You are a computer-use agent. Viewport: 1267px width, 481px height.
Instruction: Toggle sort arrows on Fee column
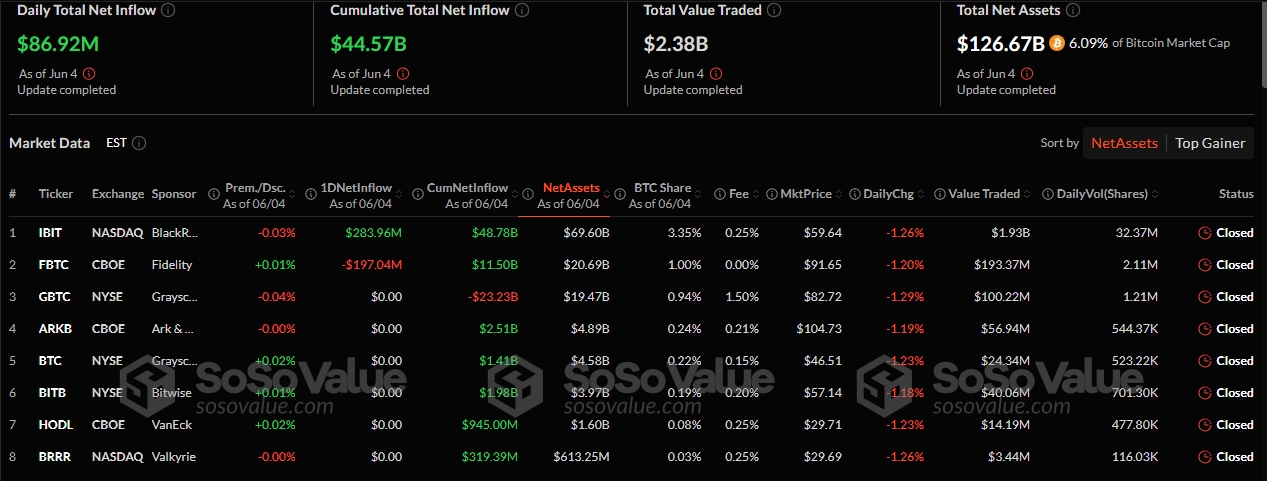tap(755, 194)
